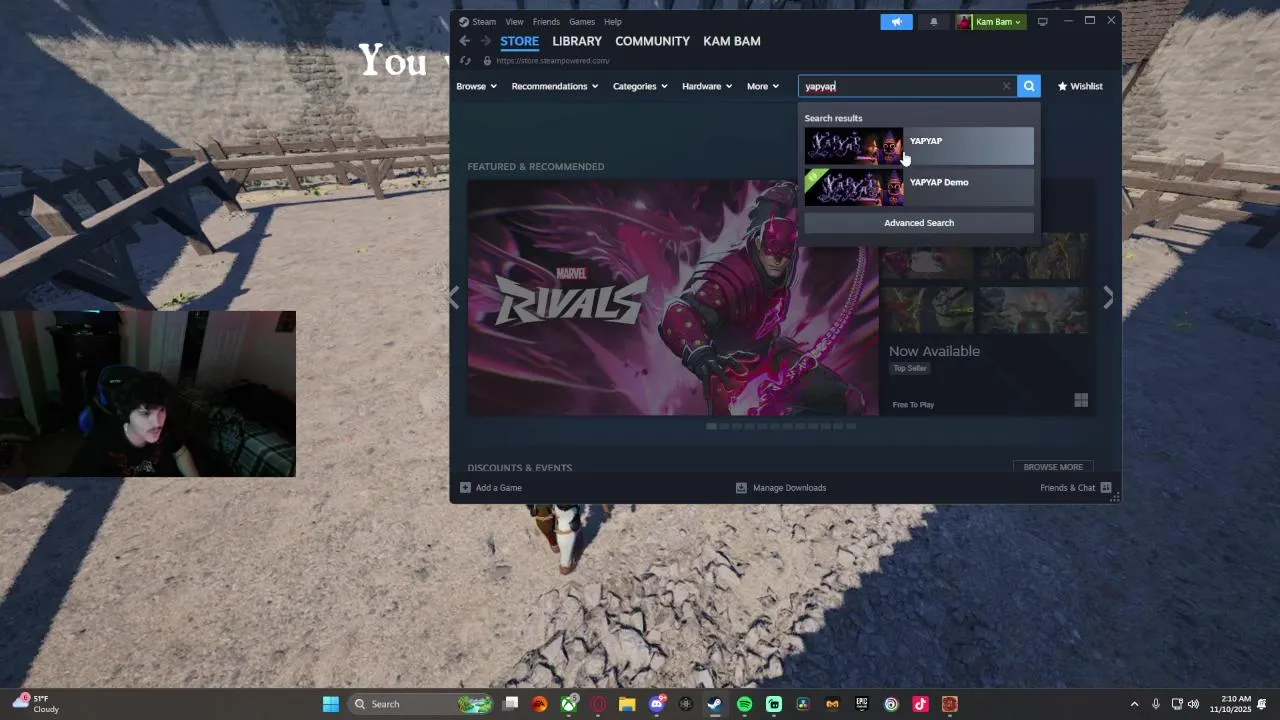Switch to the LIBRARY tab

577,41
